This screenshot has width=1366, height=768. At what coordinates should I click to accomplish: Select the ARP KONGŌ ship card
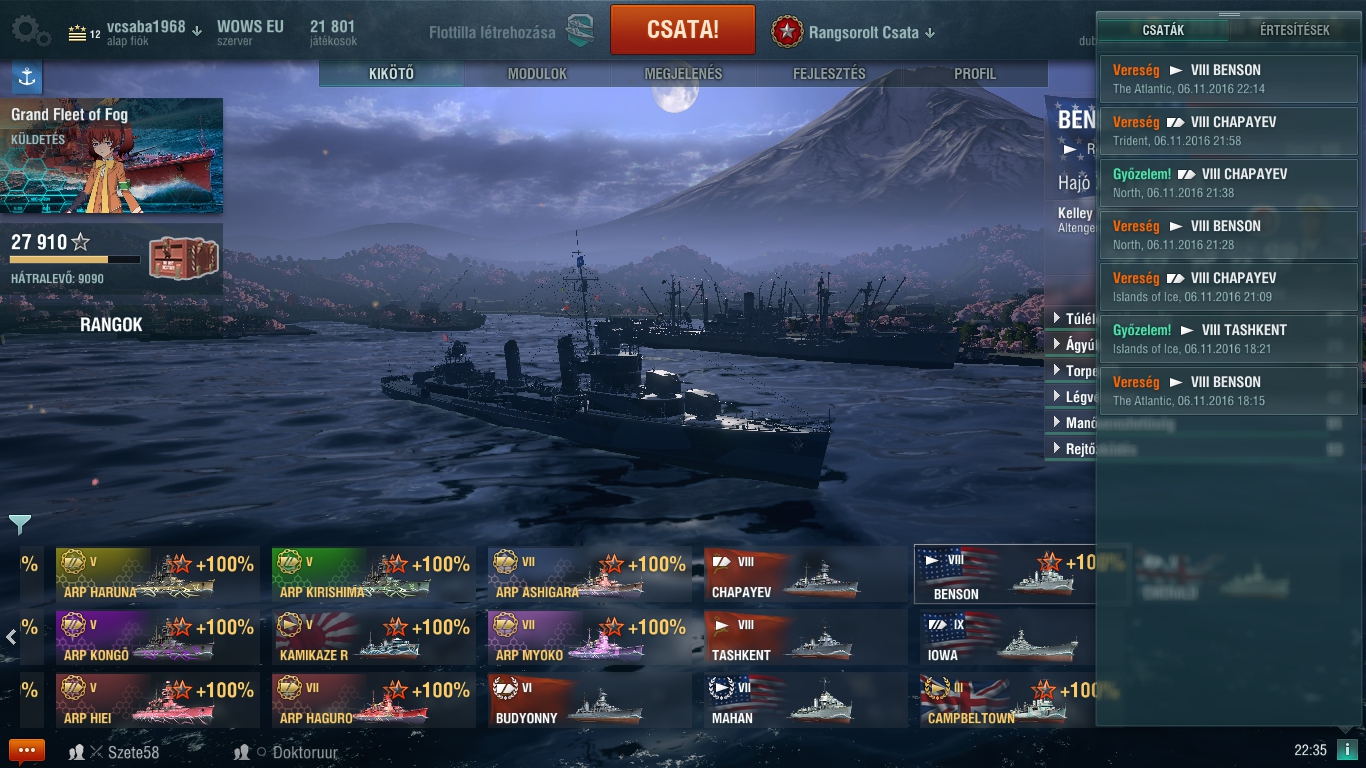coord(157,637)
